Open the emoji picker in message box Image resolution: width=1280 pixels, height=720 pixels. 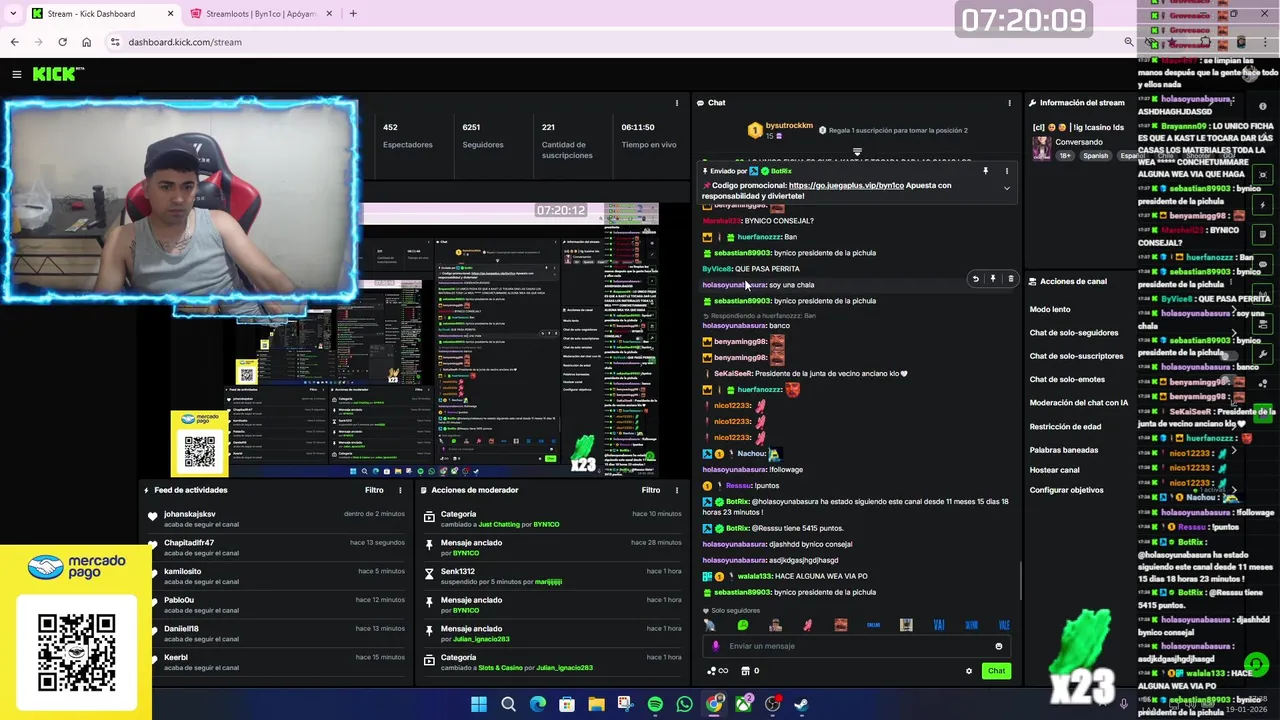pos(998,646)
